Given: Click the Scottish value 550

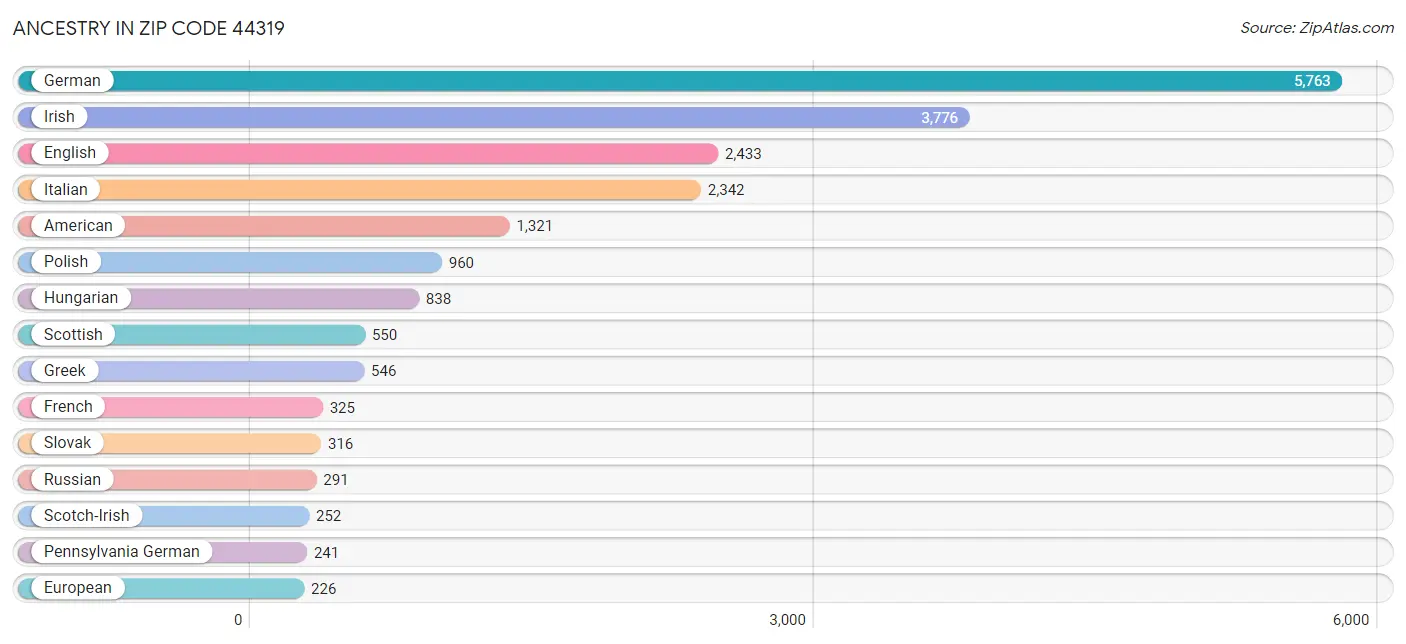Looking at the screenshot, I should pos(384,335).
